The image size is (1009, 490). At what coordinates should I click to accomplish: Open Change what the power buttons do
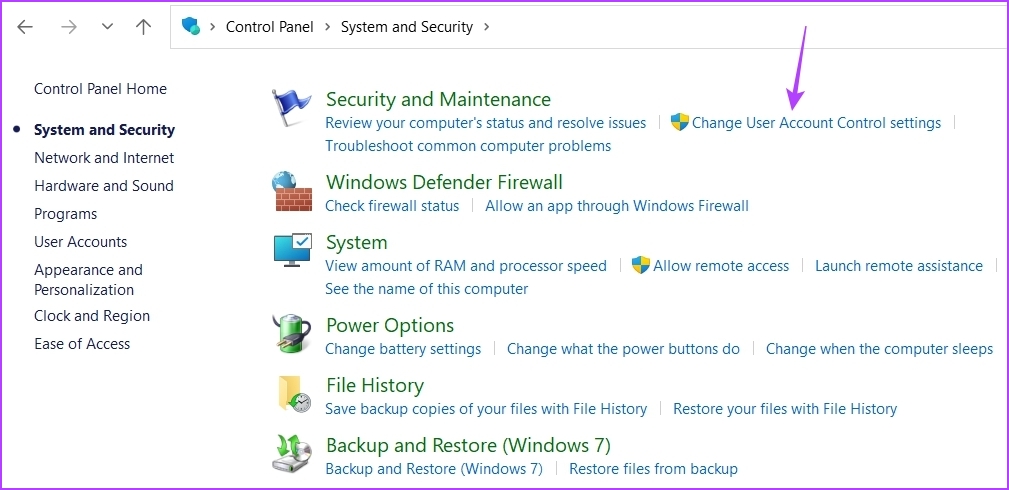[624, 349]
